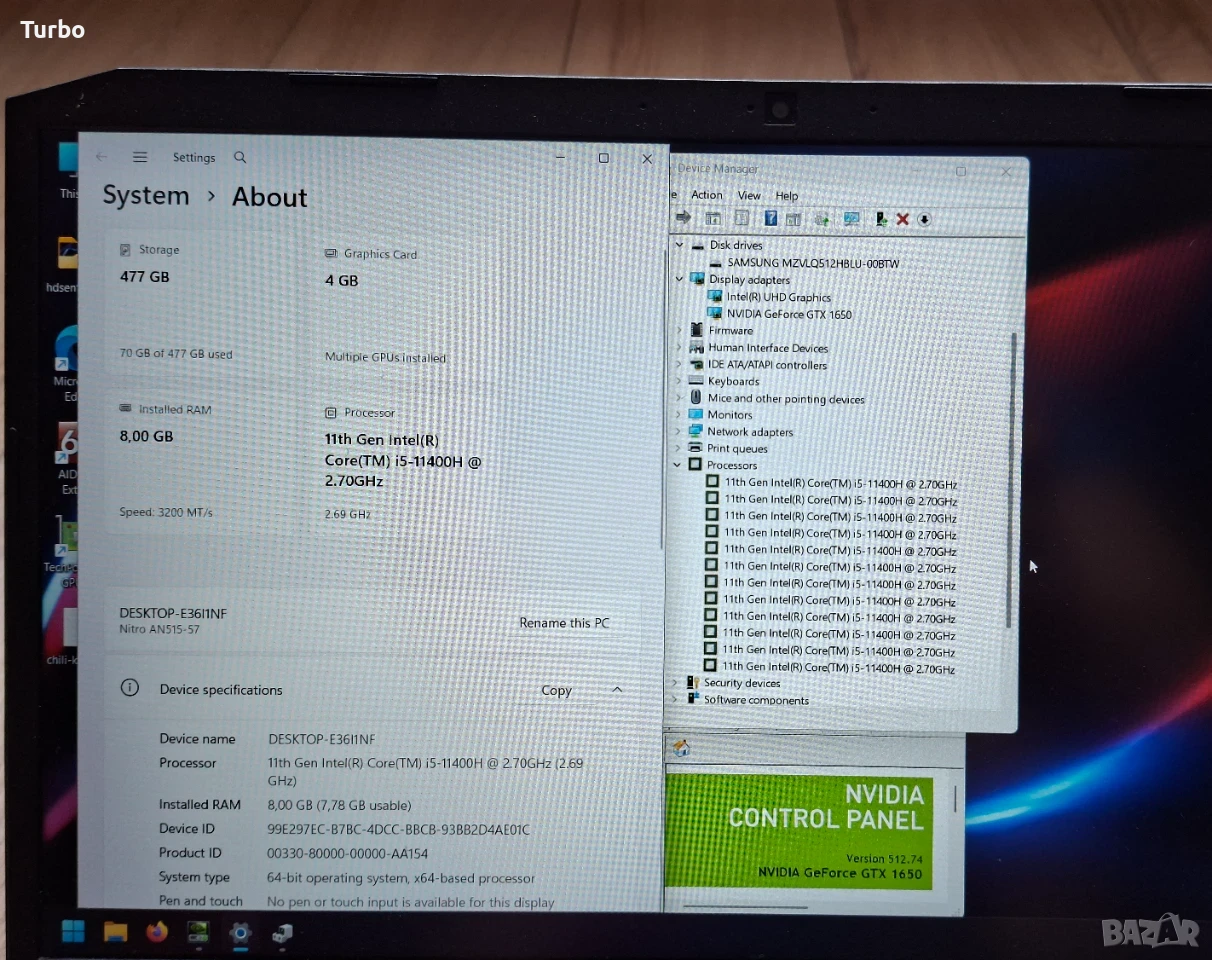Copy device specifications with Copy button
The width and height of the screenshot is (1212, 960).
(556, 690)
